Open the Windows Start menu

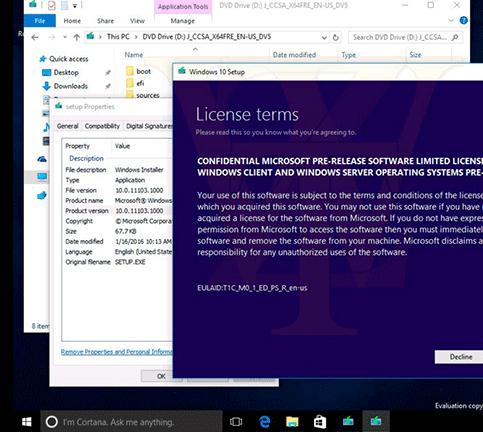27,422
